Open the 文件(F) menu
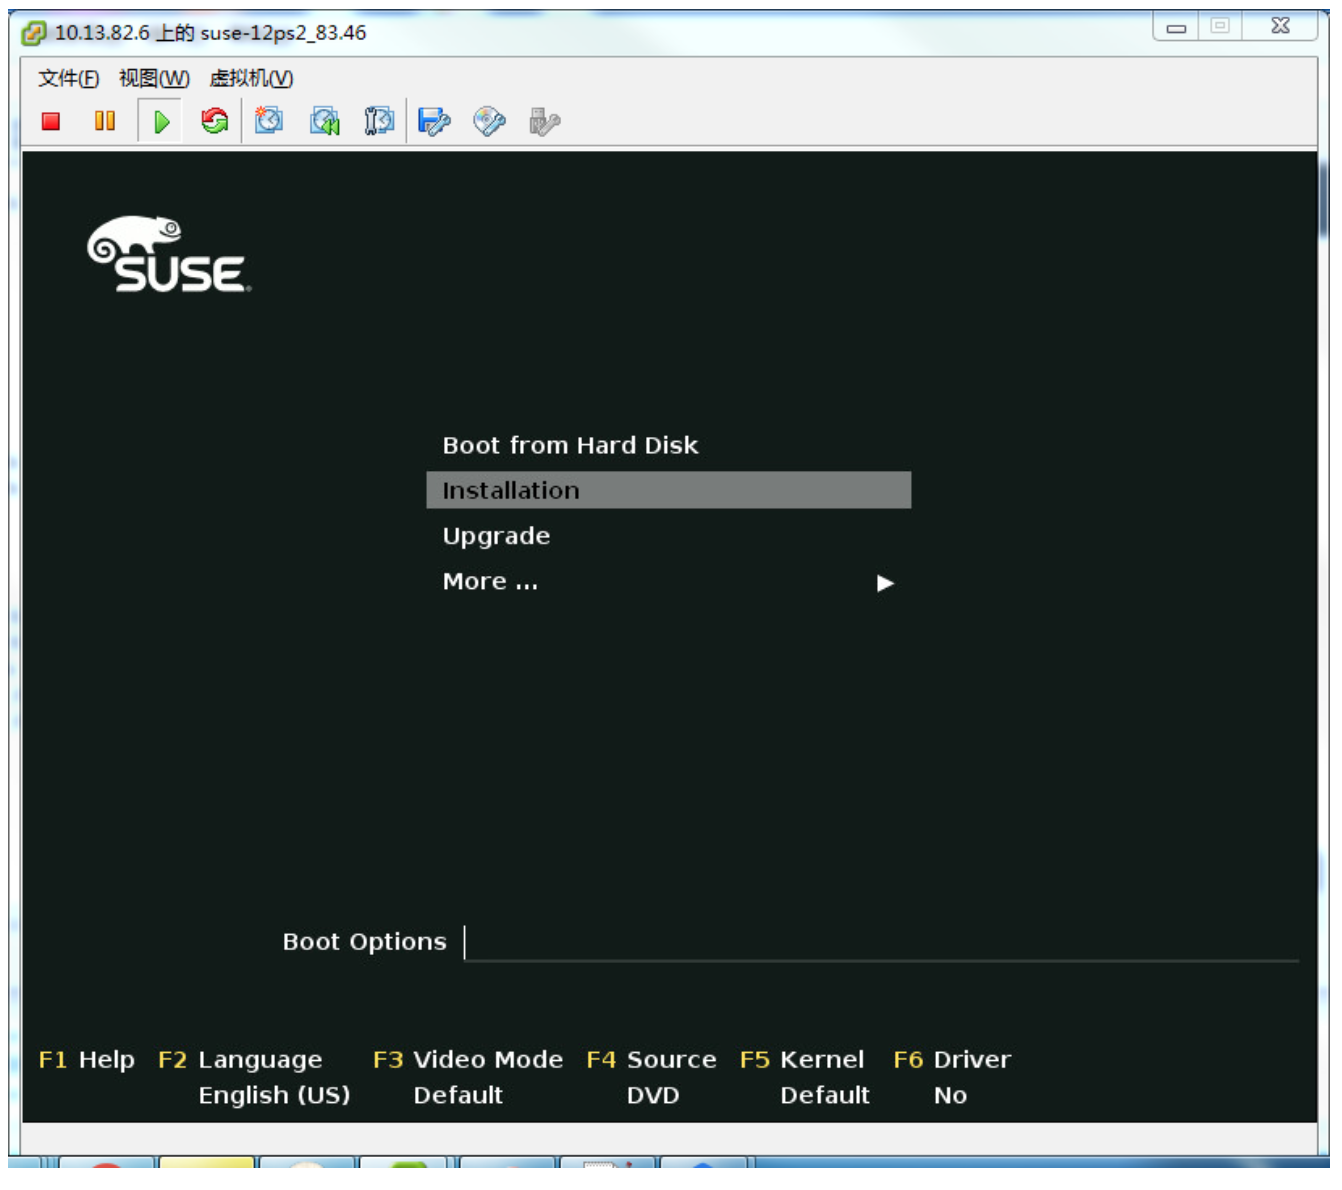The image size is (1342, 1190). (68, 79)
